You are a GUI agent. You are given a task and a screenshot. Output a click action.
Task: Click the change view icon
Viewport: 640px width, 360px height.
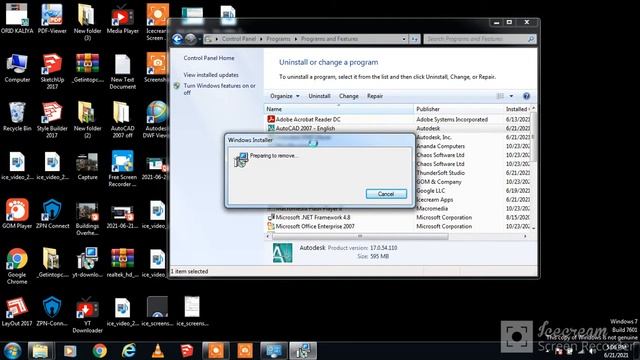500,96
